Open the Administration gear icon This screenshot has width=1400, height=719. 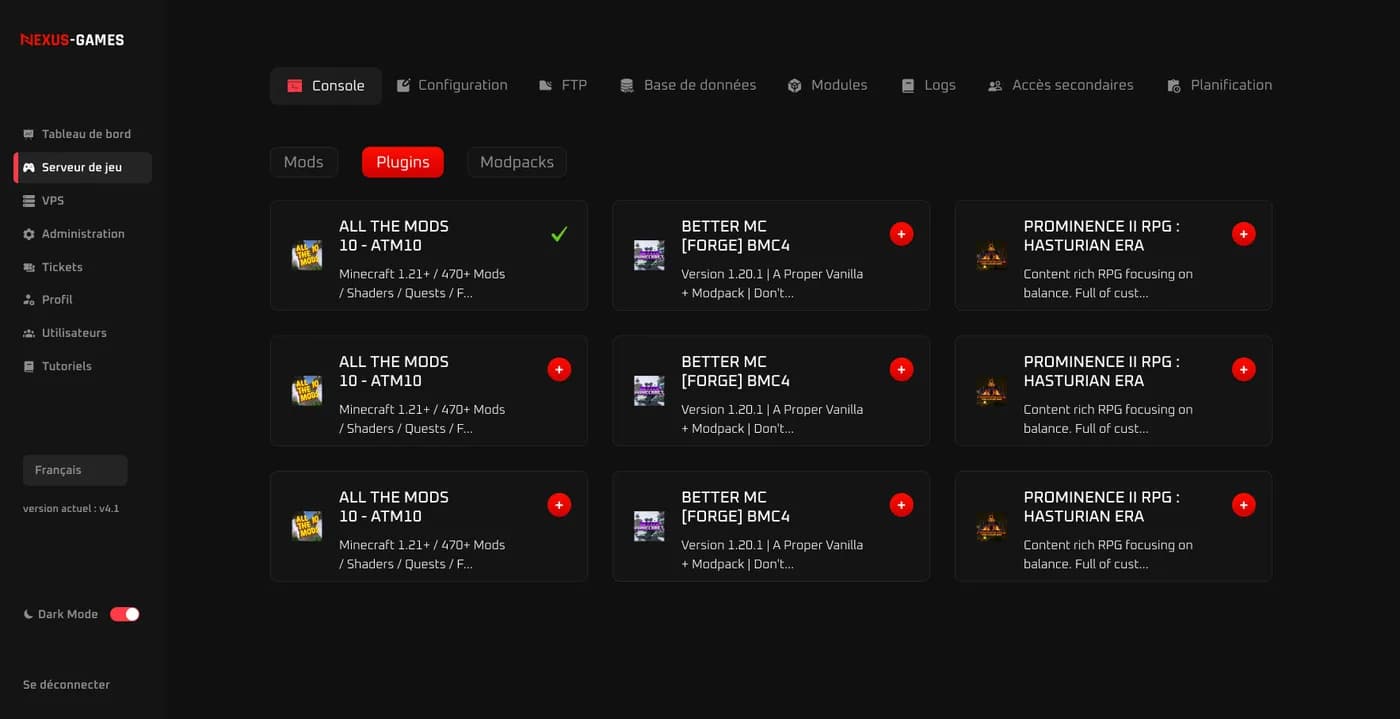coord(29,234)
